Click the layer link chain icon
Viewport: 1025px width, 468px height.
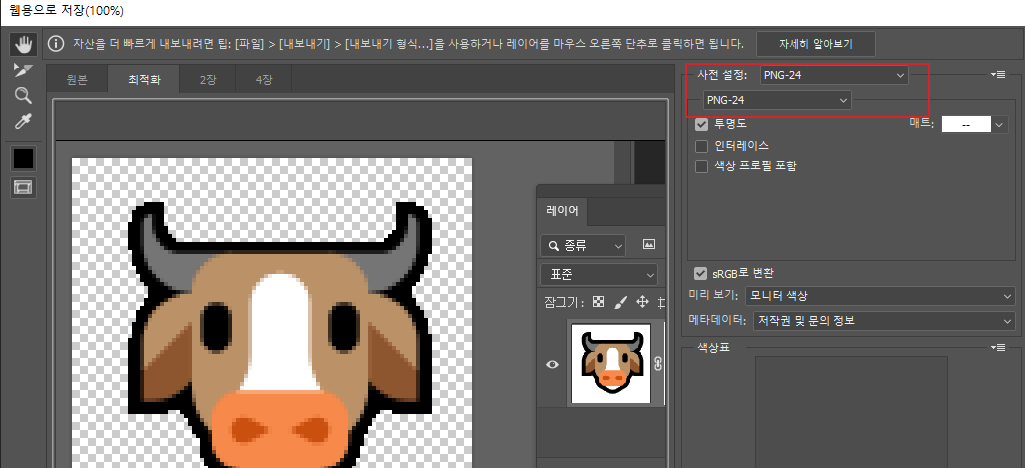(x=658, y=365)
